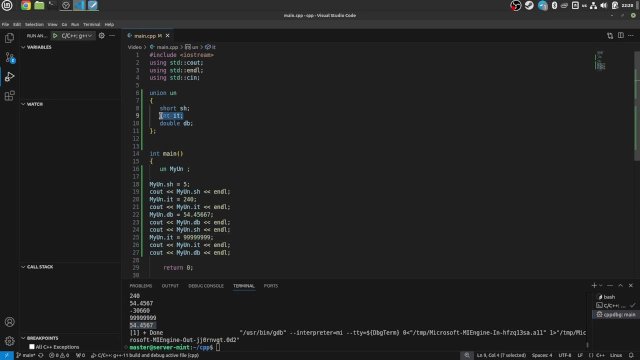Launch Chrome from the top panel
This screenshot has height=360, width=640.
(26, 5)
